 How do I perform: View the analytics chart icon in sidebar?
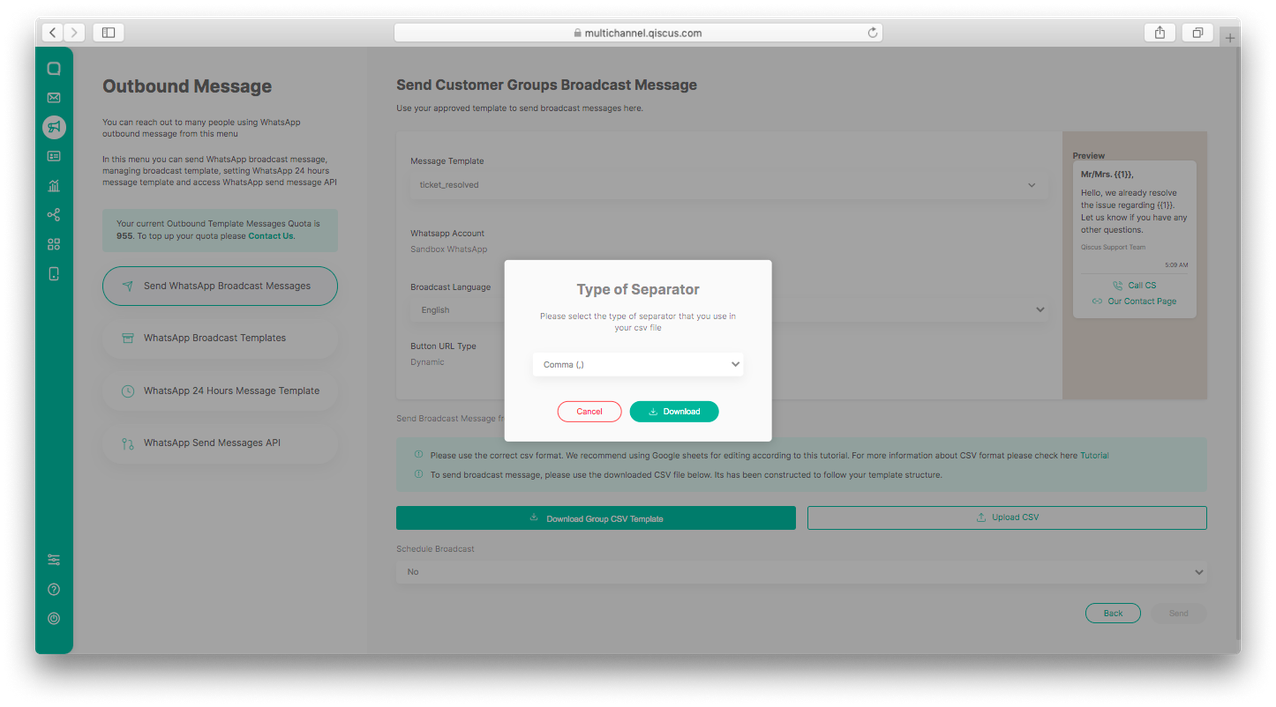[x=54, y=185]
